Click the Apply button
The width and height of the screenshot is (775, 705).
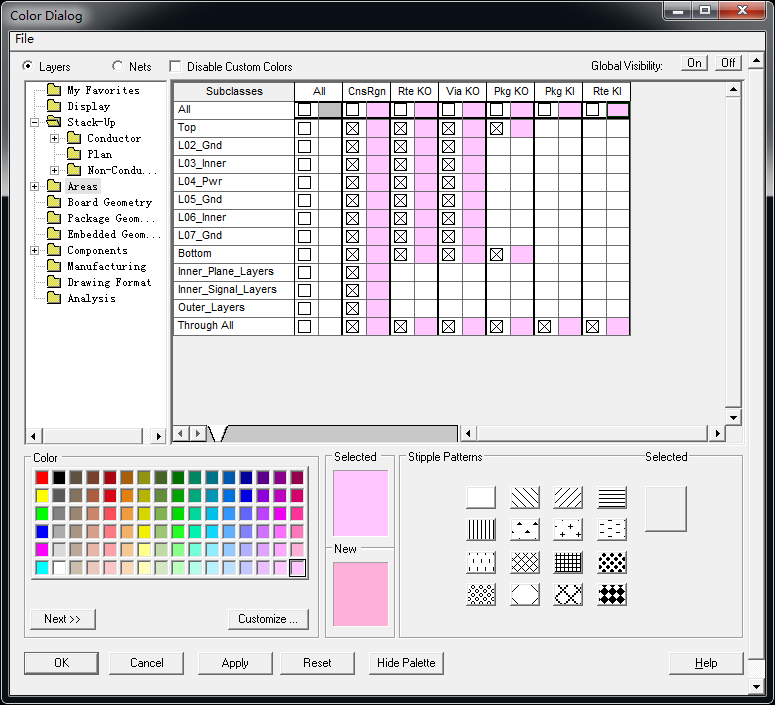pos(235,663)
